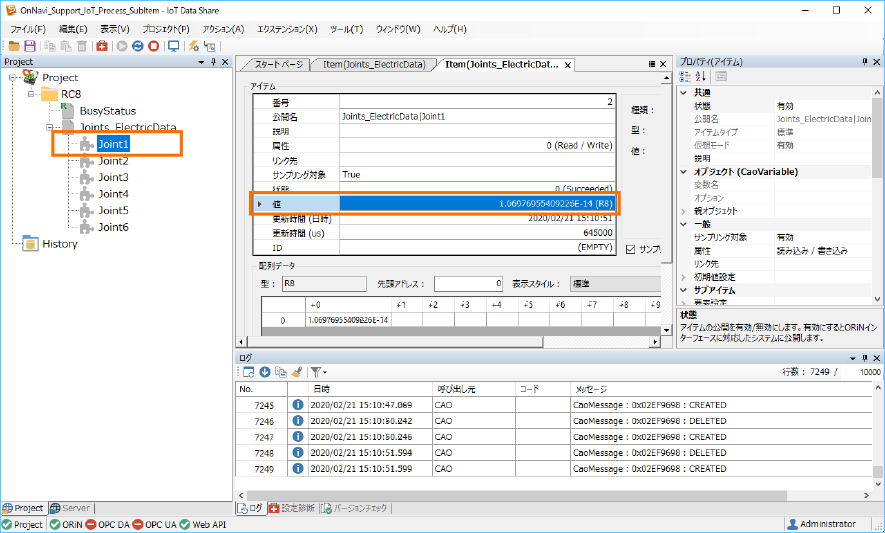This screenshot has width=885, height=533.
Task: Click the categorized view icon in properties
Action: (686, 77)
